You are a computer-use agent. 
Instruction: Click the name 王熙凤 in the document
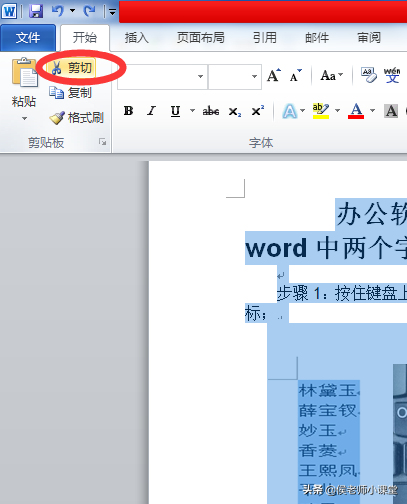pos(328,471)
